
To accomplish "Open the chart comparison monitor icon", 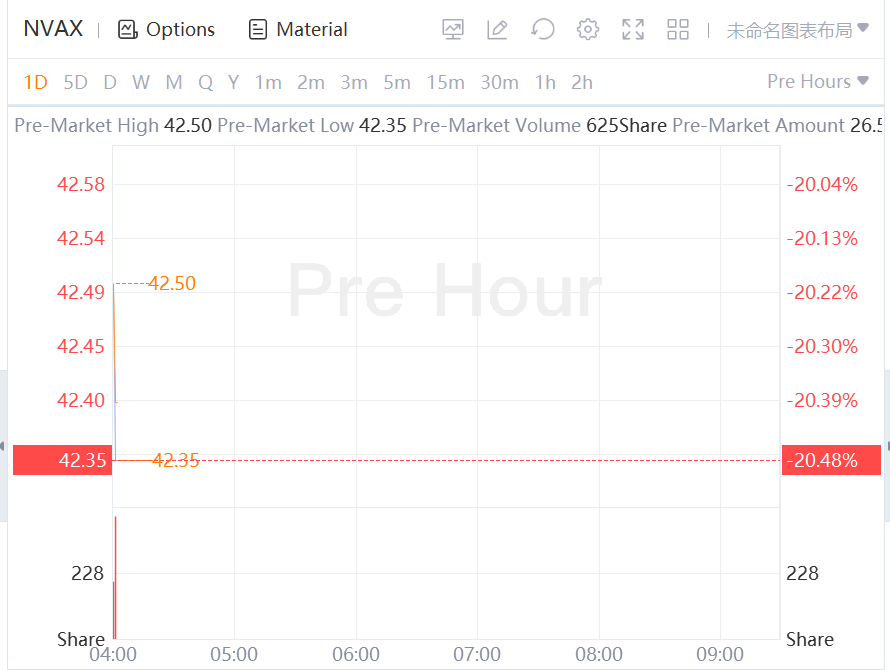I will pos(453,30).
